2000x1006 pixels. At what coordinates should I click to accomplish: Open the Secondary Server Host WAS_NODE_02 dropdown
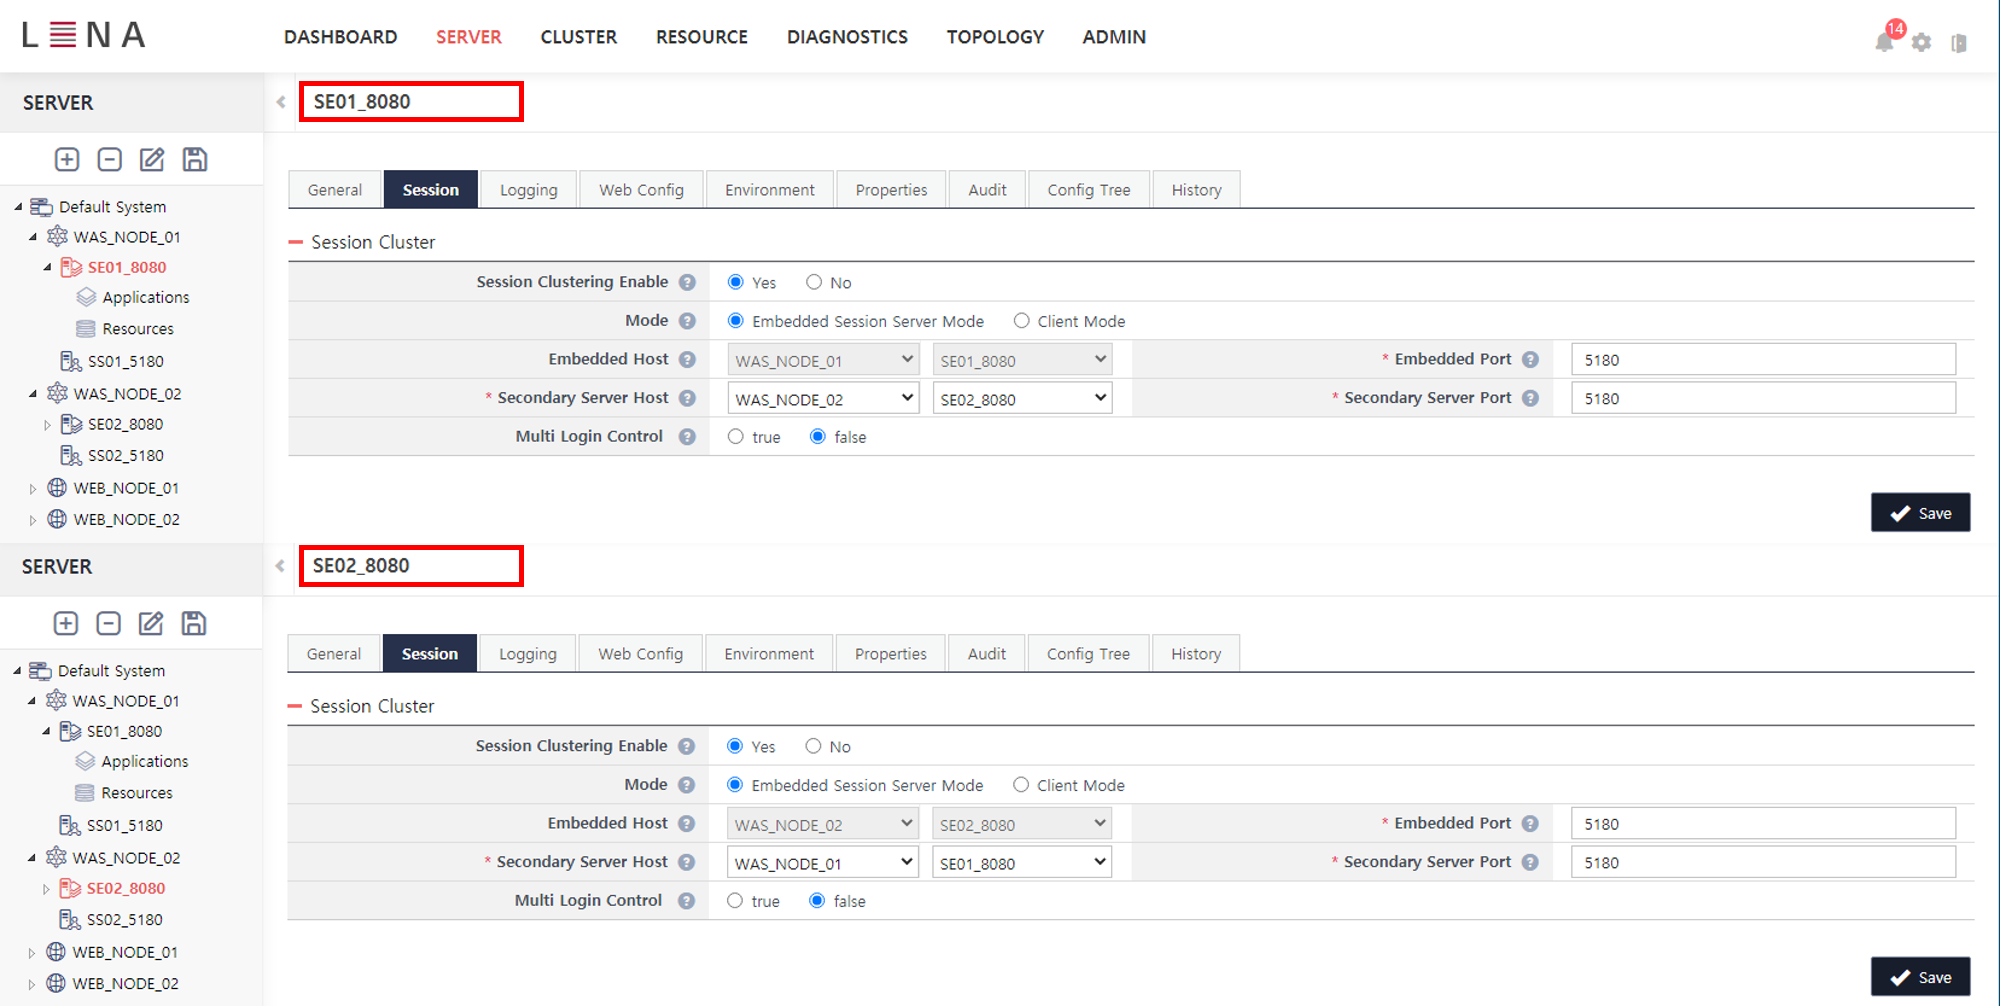(x=822, y=399)
